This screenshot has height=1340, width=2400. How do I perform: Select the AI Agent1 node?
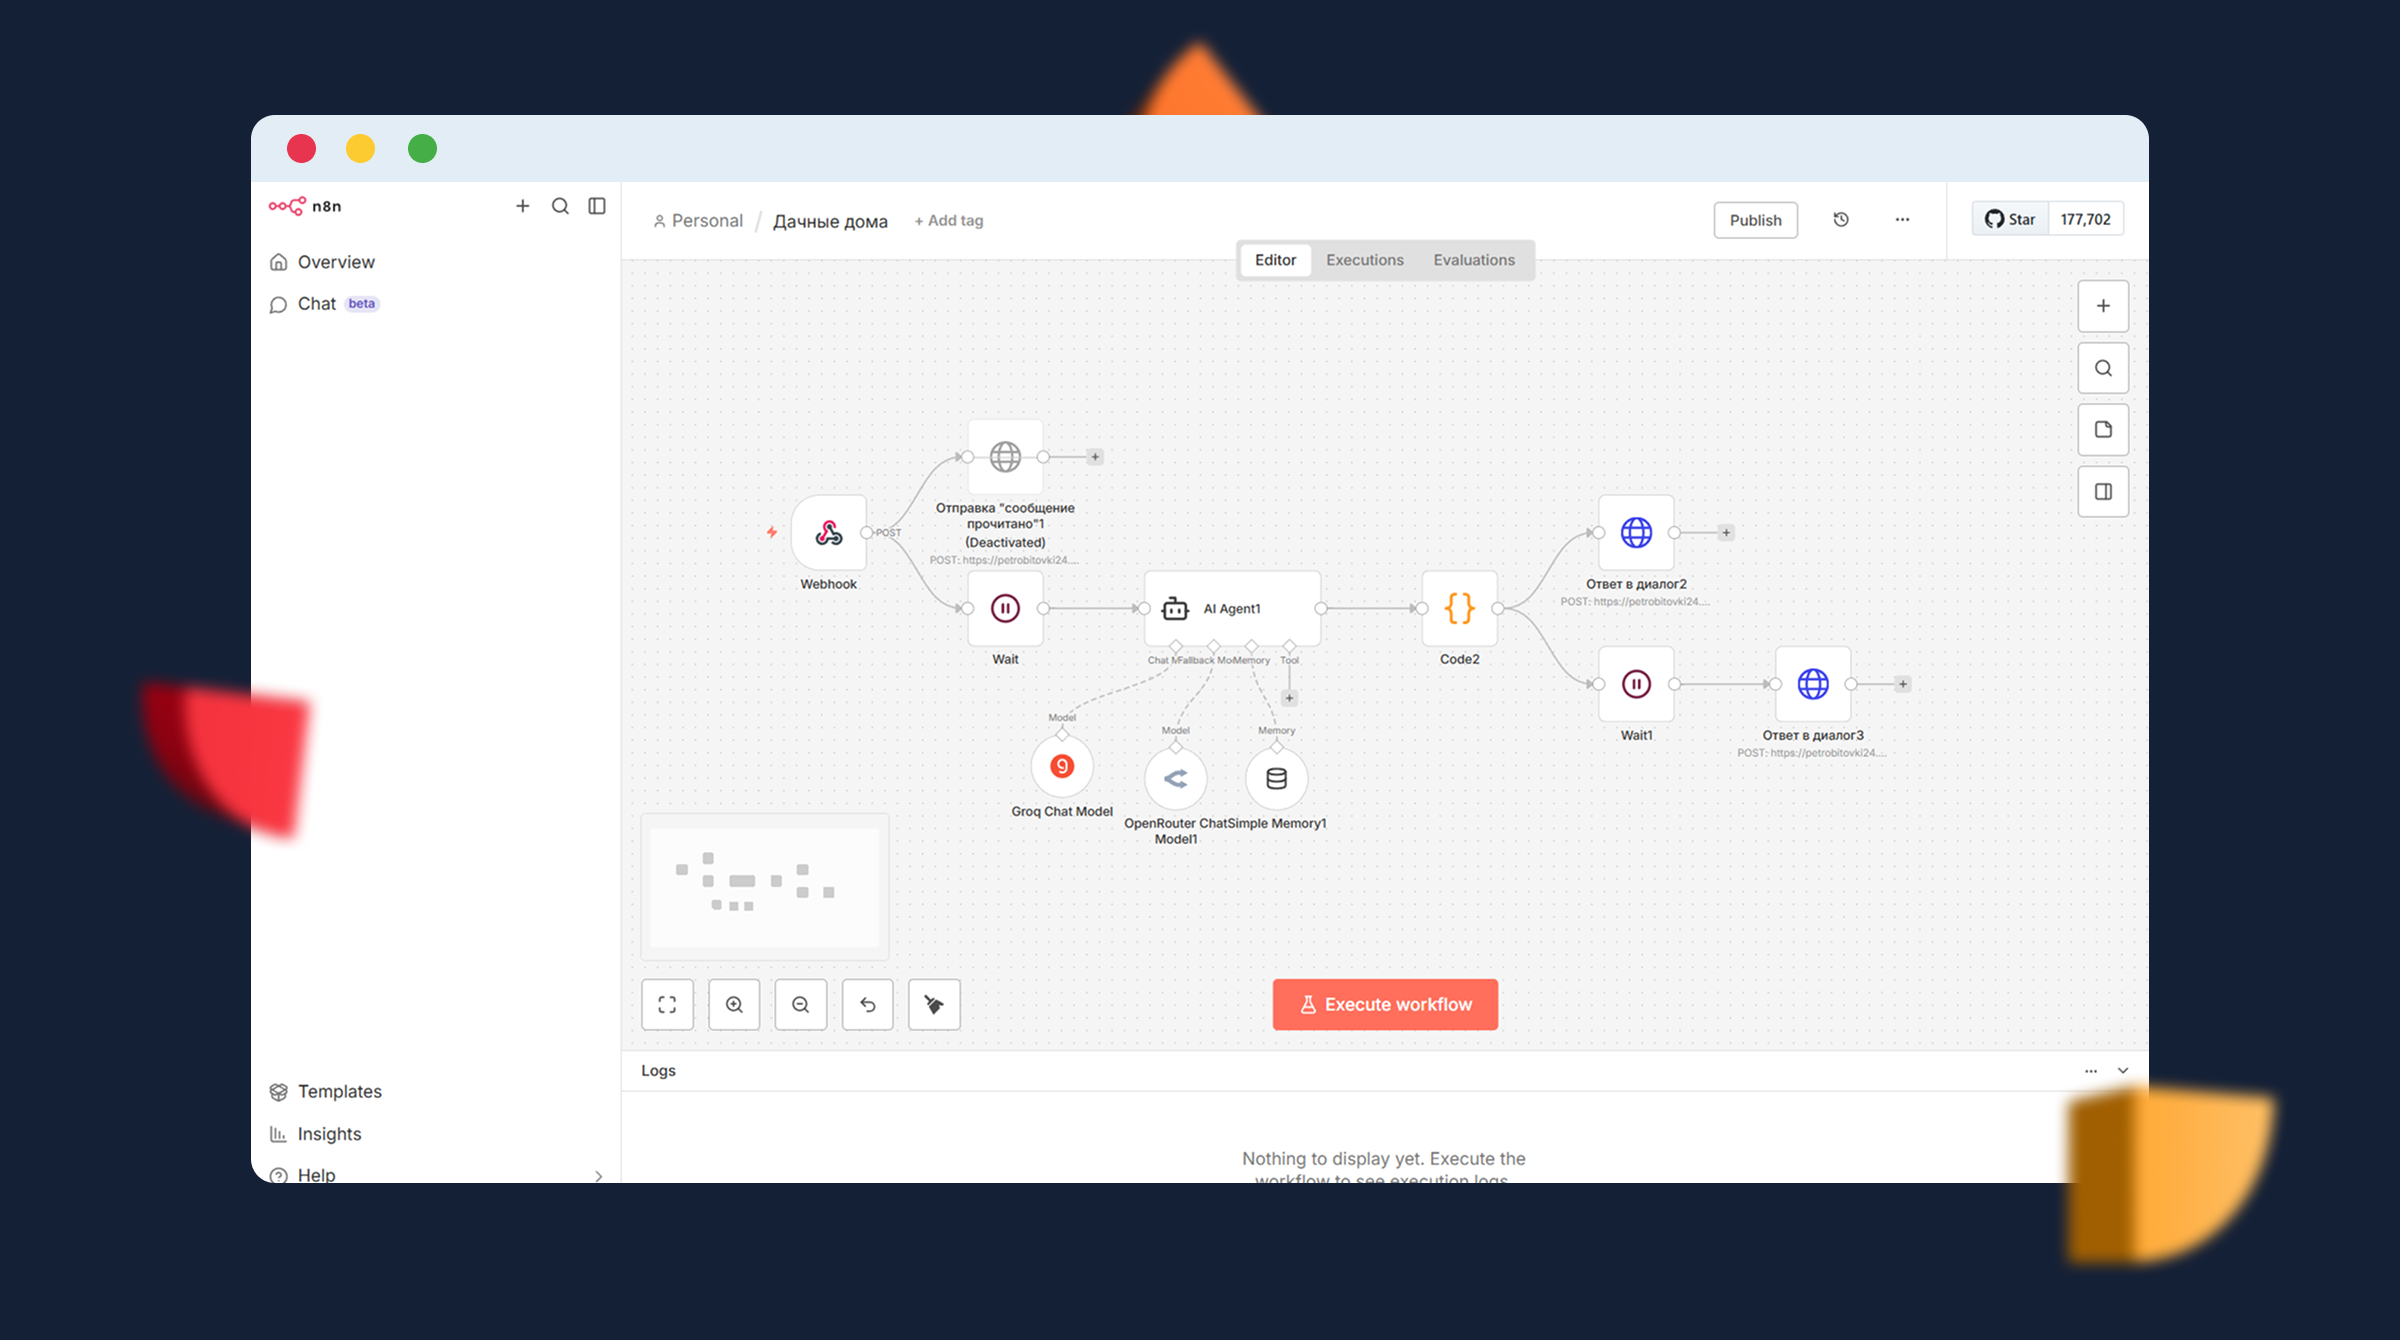[x=1232, y=608]
